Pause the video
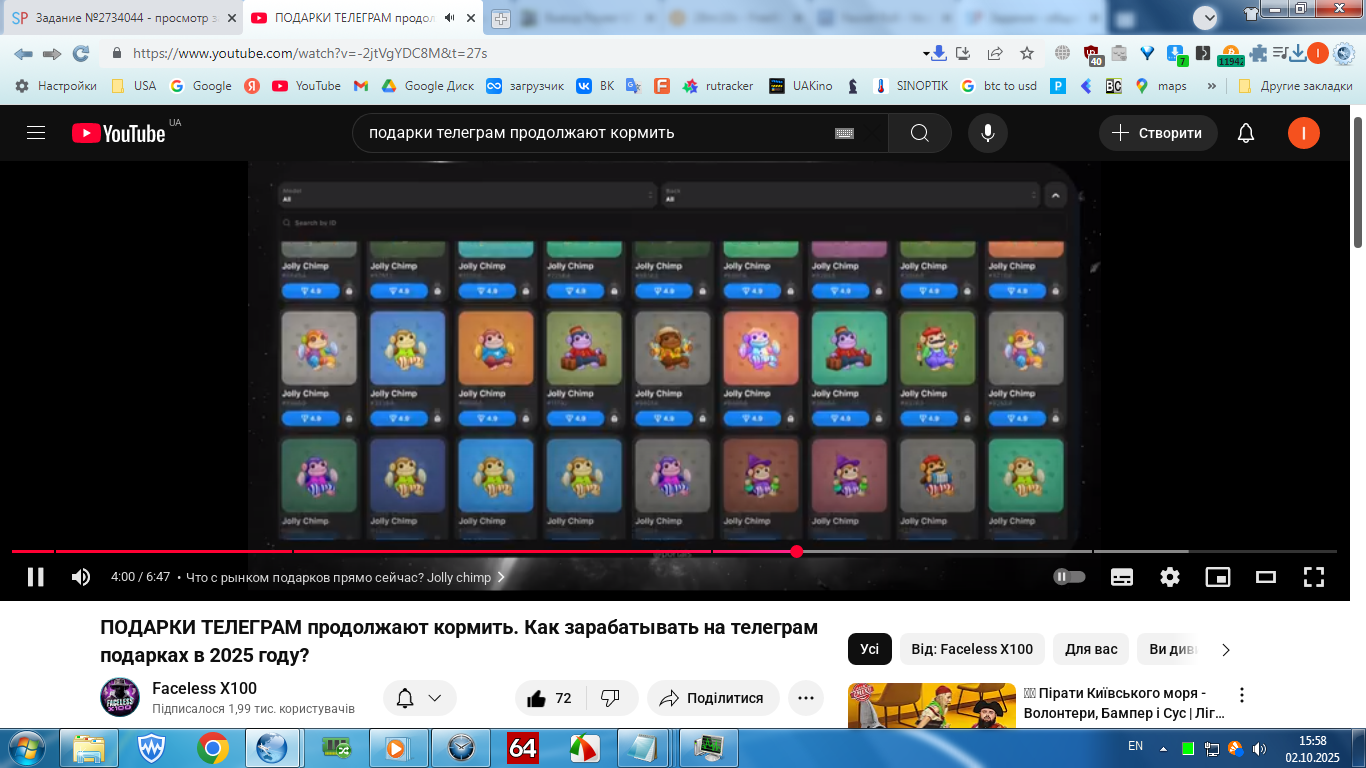 [36, 577]
